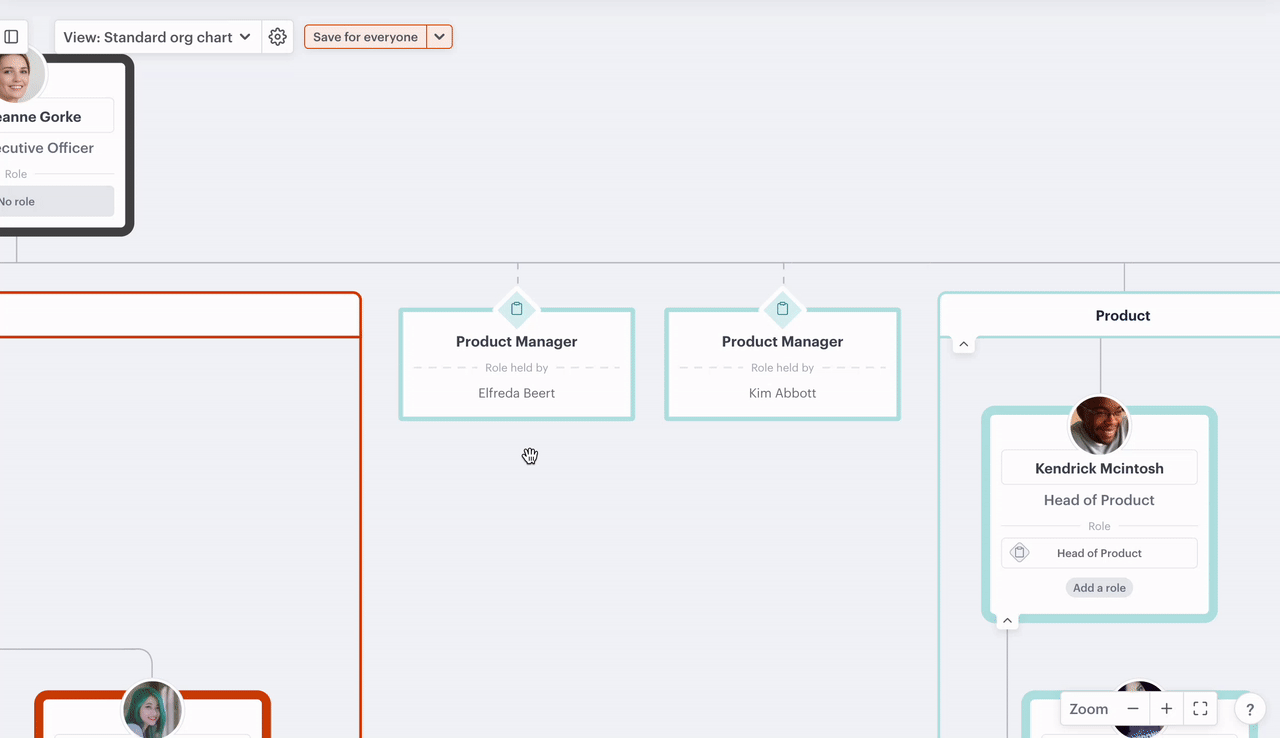Image resolution: width=1280 pixels, height=738 pixels.
Task: Click Add a role for Kendrick Mcintosh
Action: click(1099, 588)
